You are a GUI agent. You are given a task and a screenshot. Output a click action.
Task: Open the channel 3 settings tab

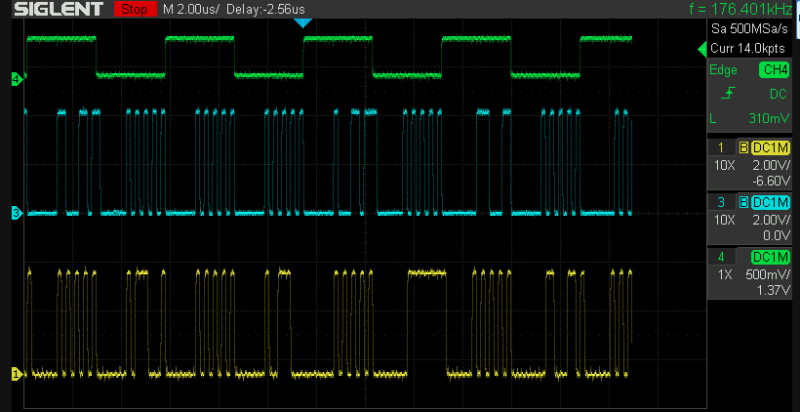[721, 202]
